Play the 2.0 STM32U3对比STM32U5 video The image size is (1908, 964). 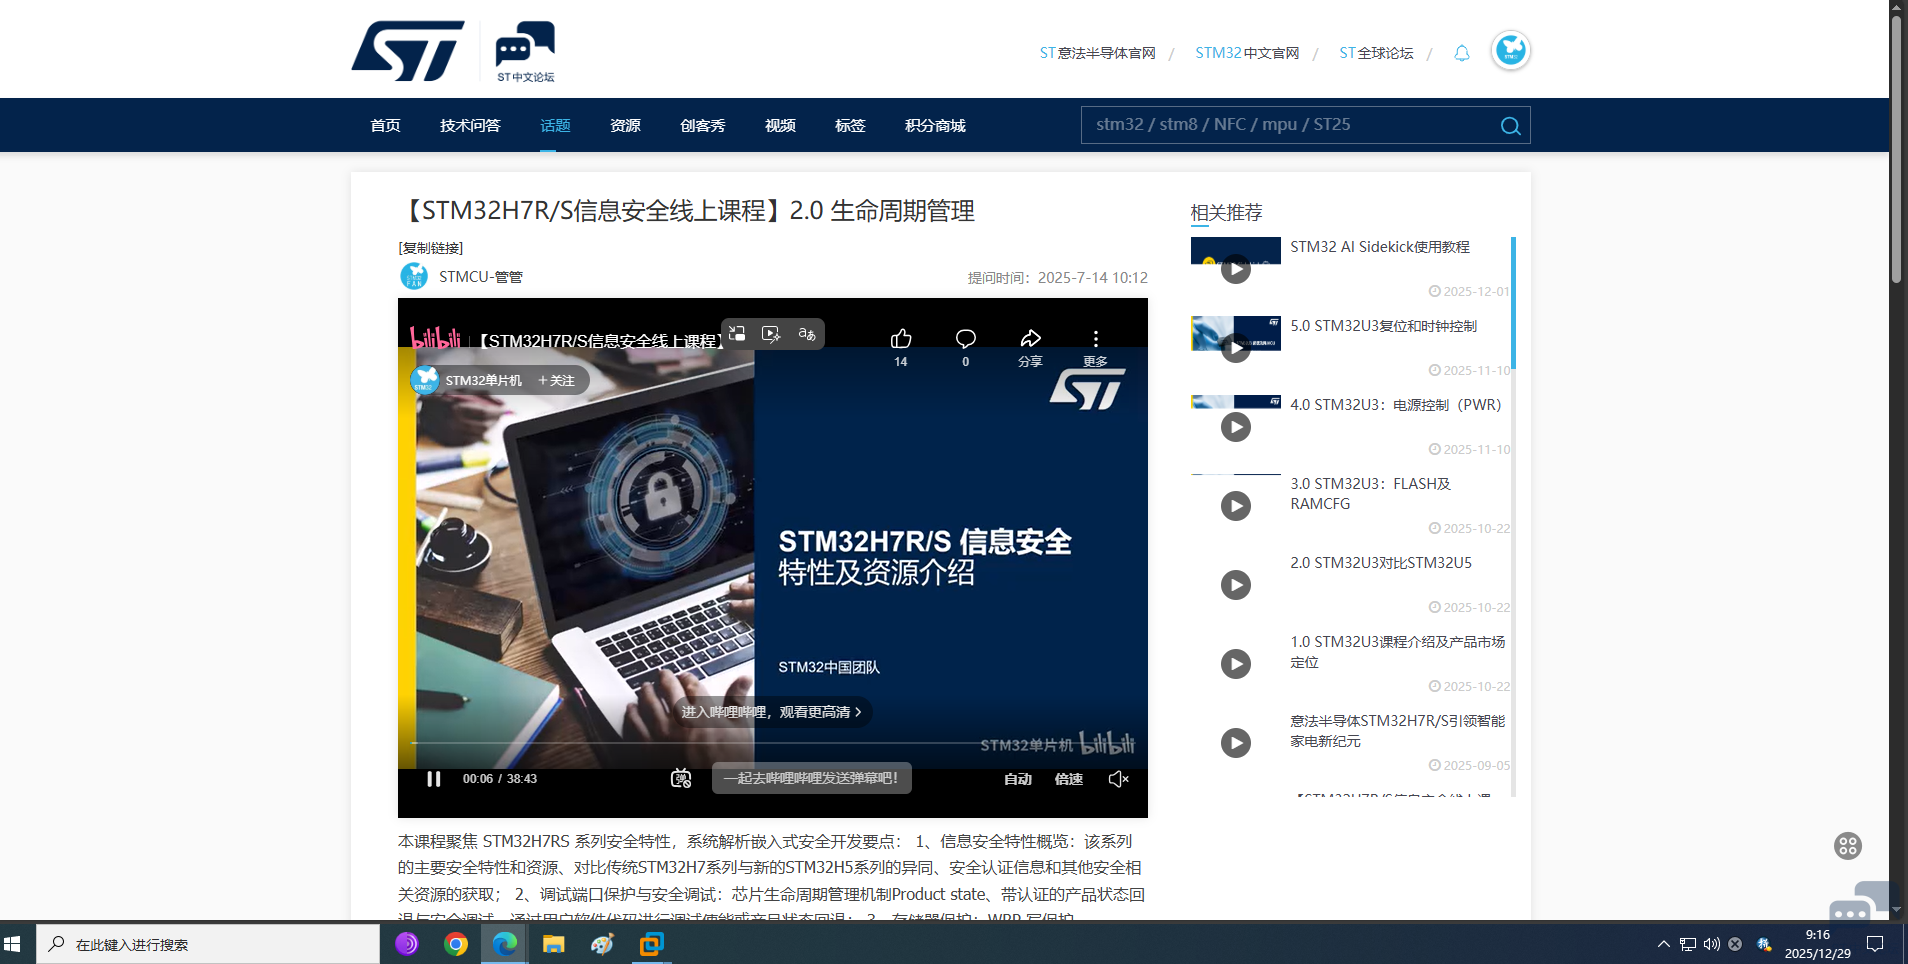point(1236,585)
